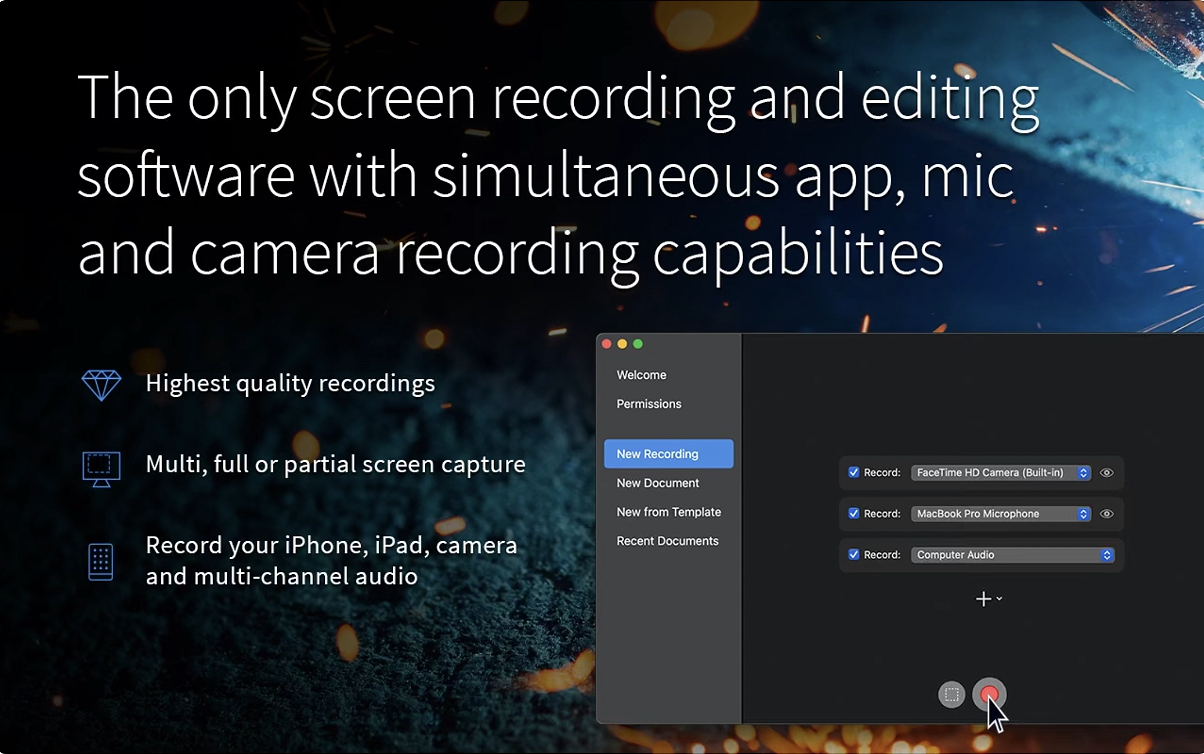
Task: Toggle Record checkbox for Computer Audio
Action: [x=854, y=555]
